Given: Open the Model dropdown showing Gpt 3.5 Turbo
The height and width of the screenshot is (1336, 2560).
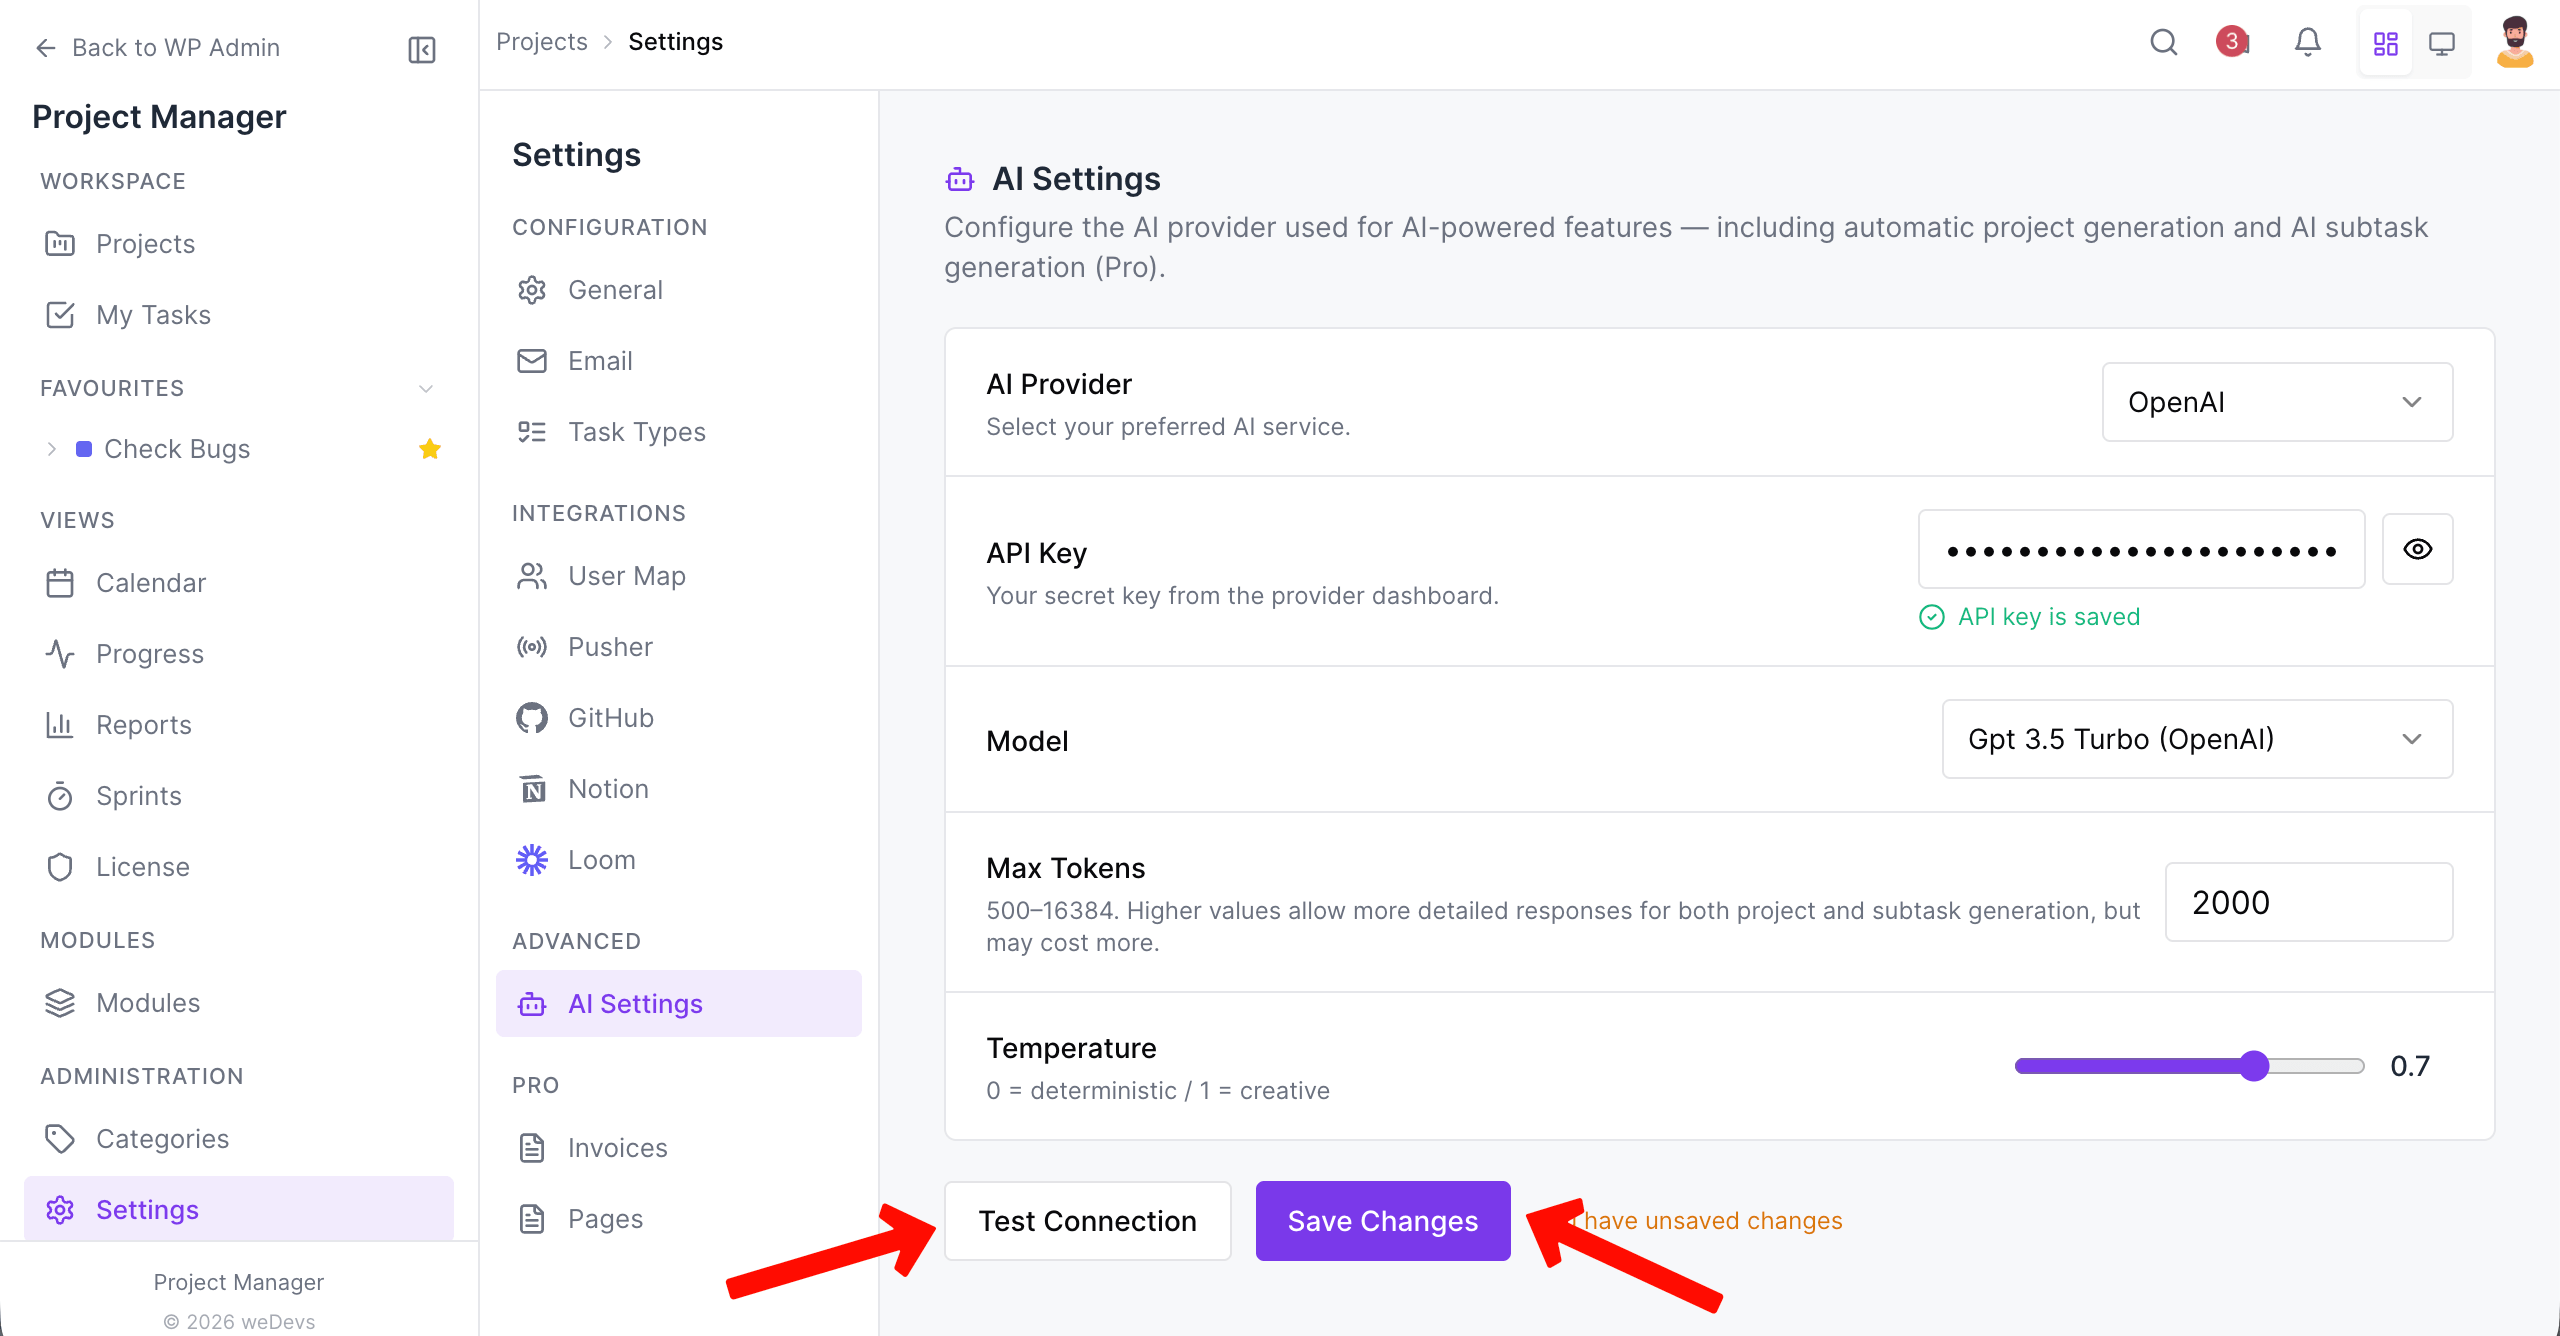Looking at the screenshot, I should 2196,740.
